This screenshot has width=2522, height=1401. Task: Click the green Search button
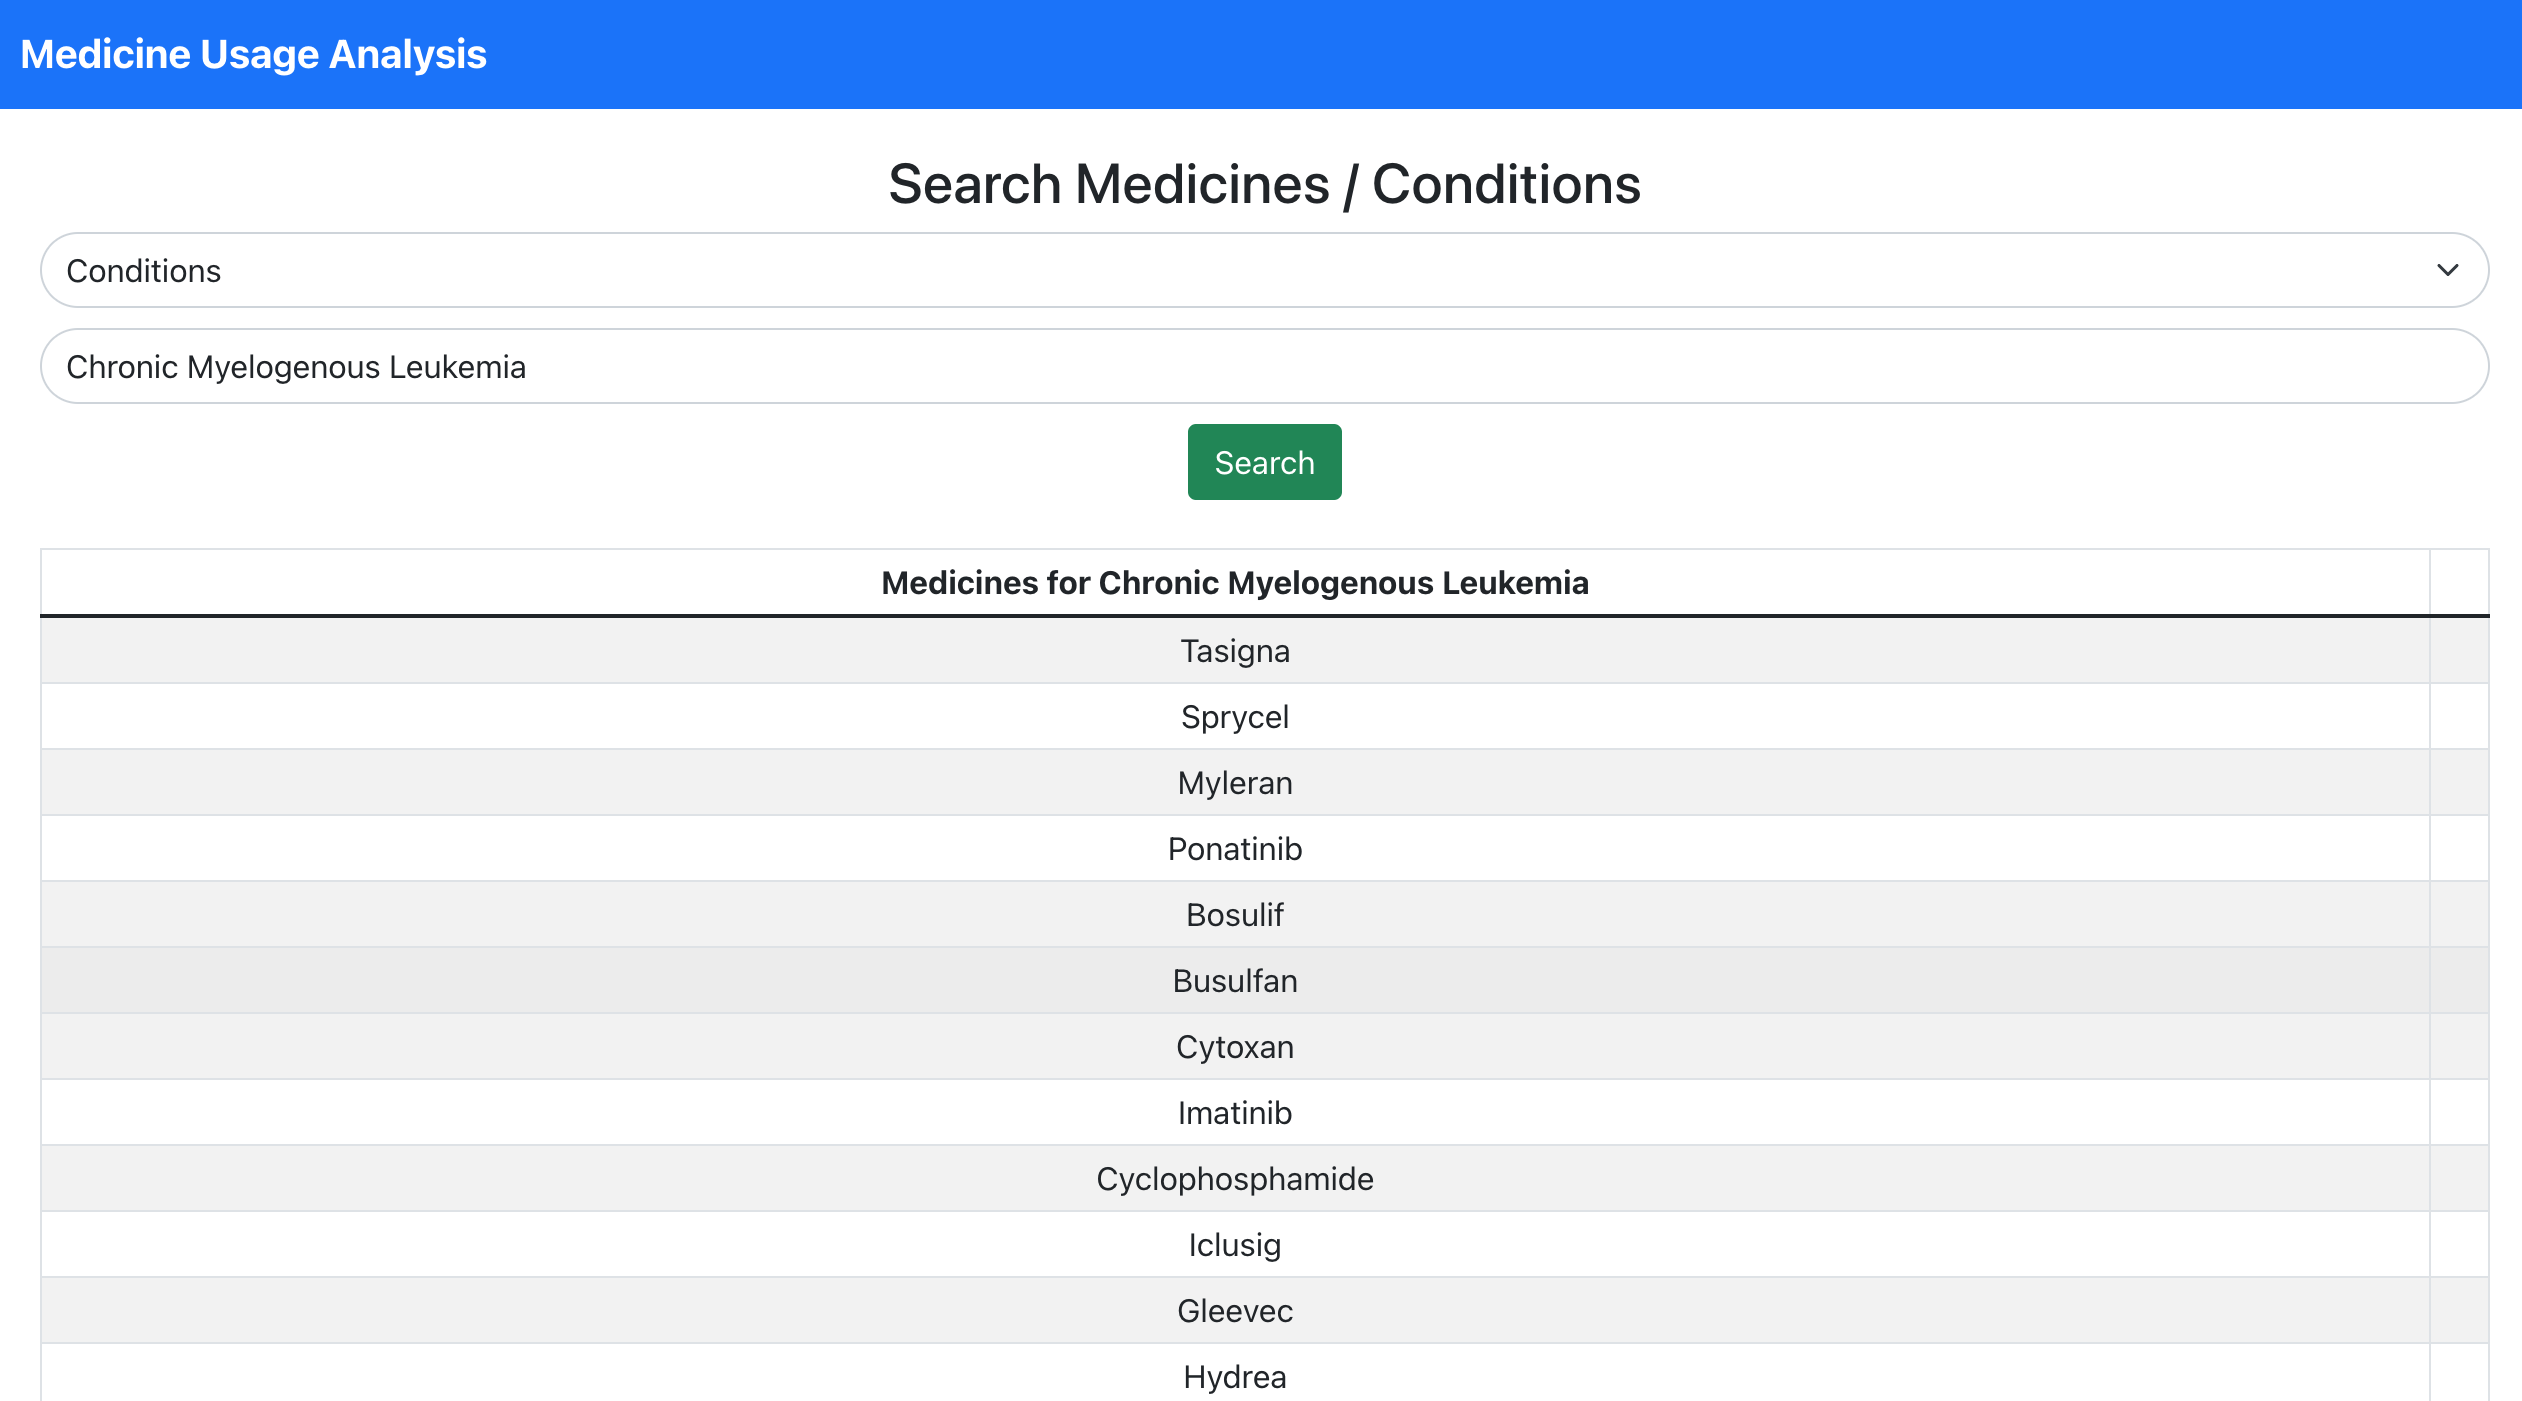pyautogui.click(x=1264, y=462)
